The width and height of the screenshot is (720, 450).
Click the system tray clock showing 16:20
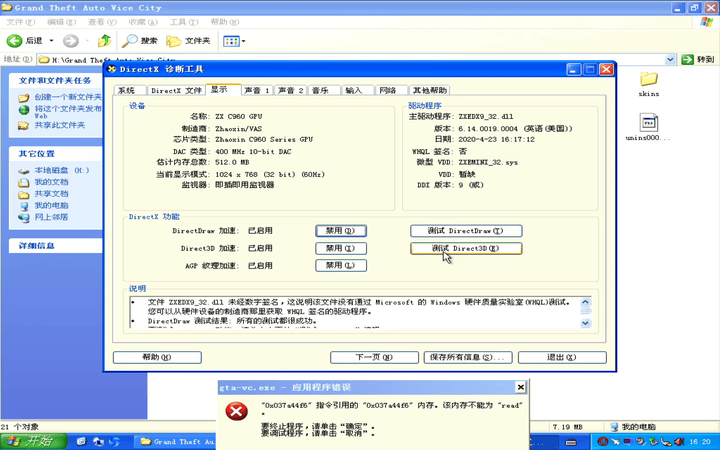click(x=700, y=442)
